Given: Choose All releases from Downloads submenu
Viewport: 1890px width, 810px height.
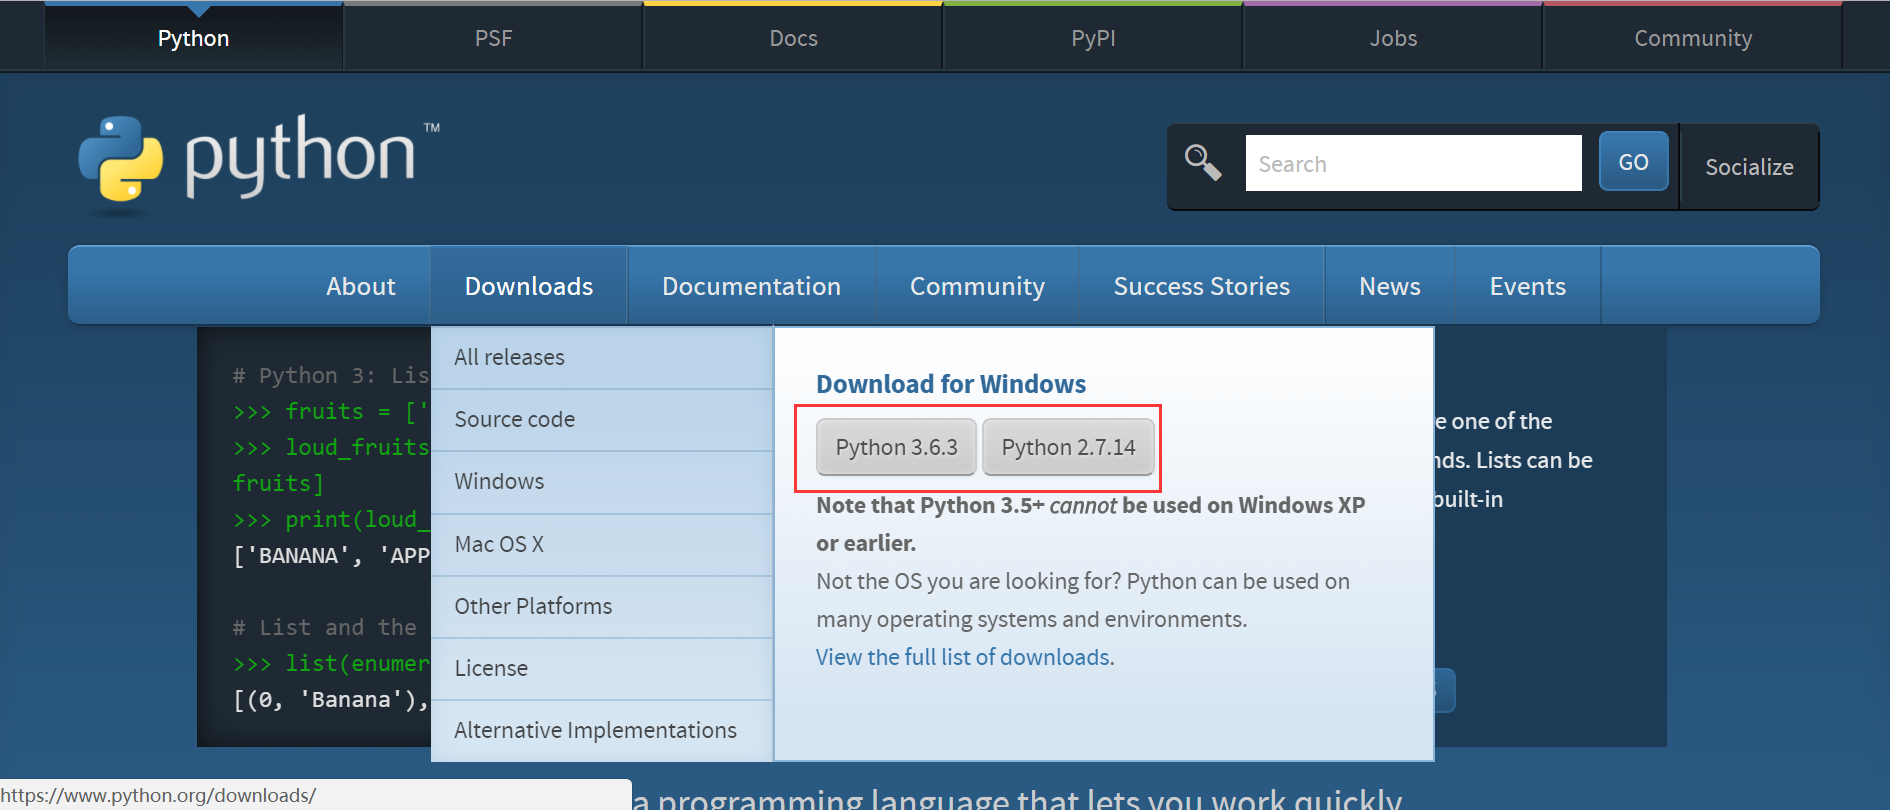Looking at the screenshot, I should [602, 357].
